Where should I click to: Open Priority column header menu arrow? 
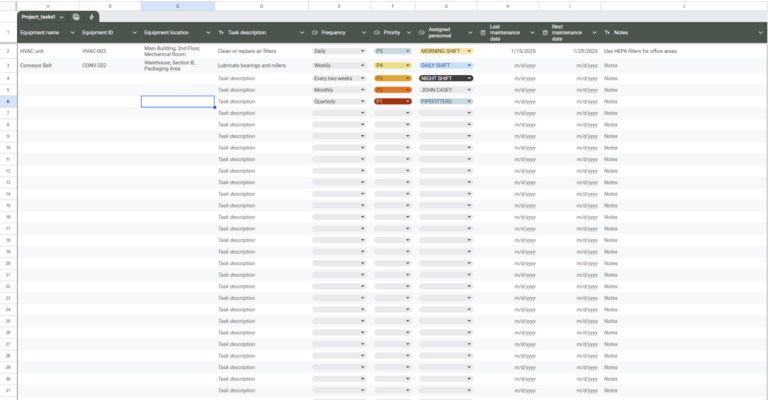tap(409, 33)
